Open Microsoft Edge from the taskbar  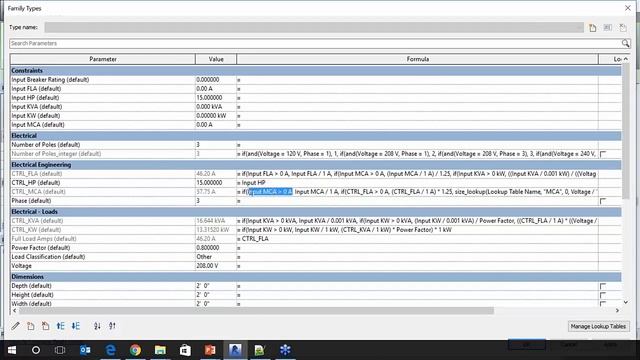[110, 350]
